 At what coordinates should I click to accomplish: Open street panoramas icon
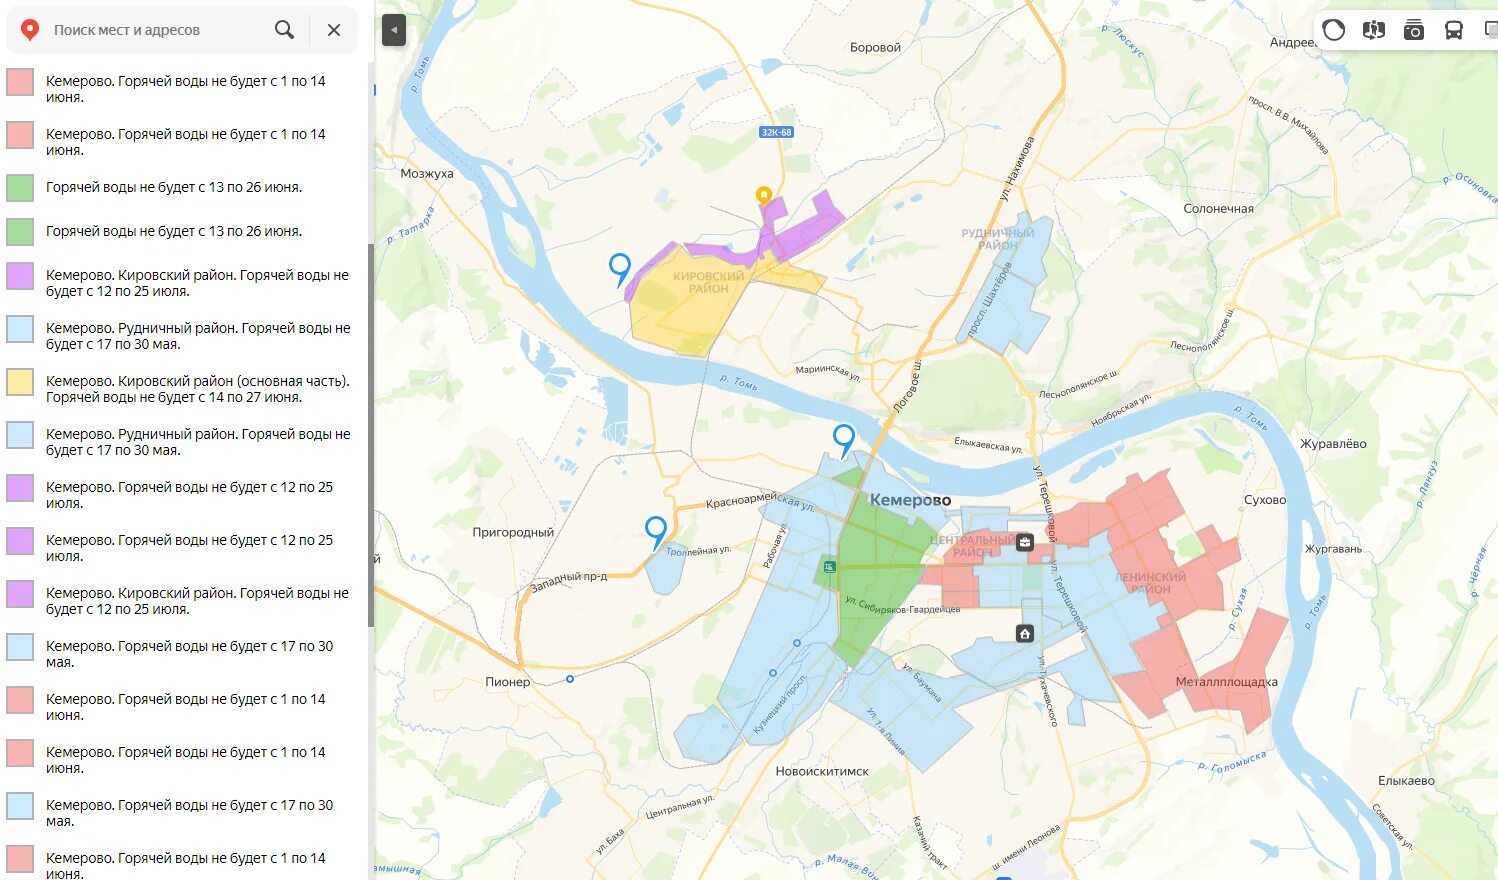coord(1374,30)
